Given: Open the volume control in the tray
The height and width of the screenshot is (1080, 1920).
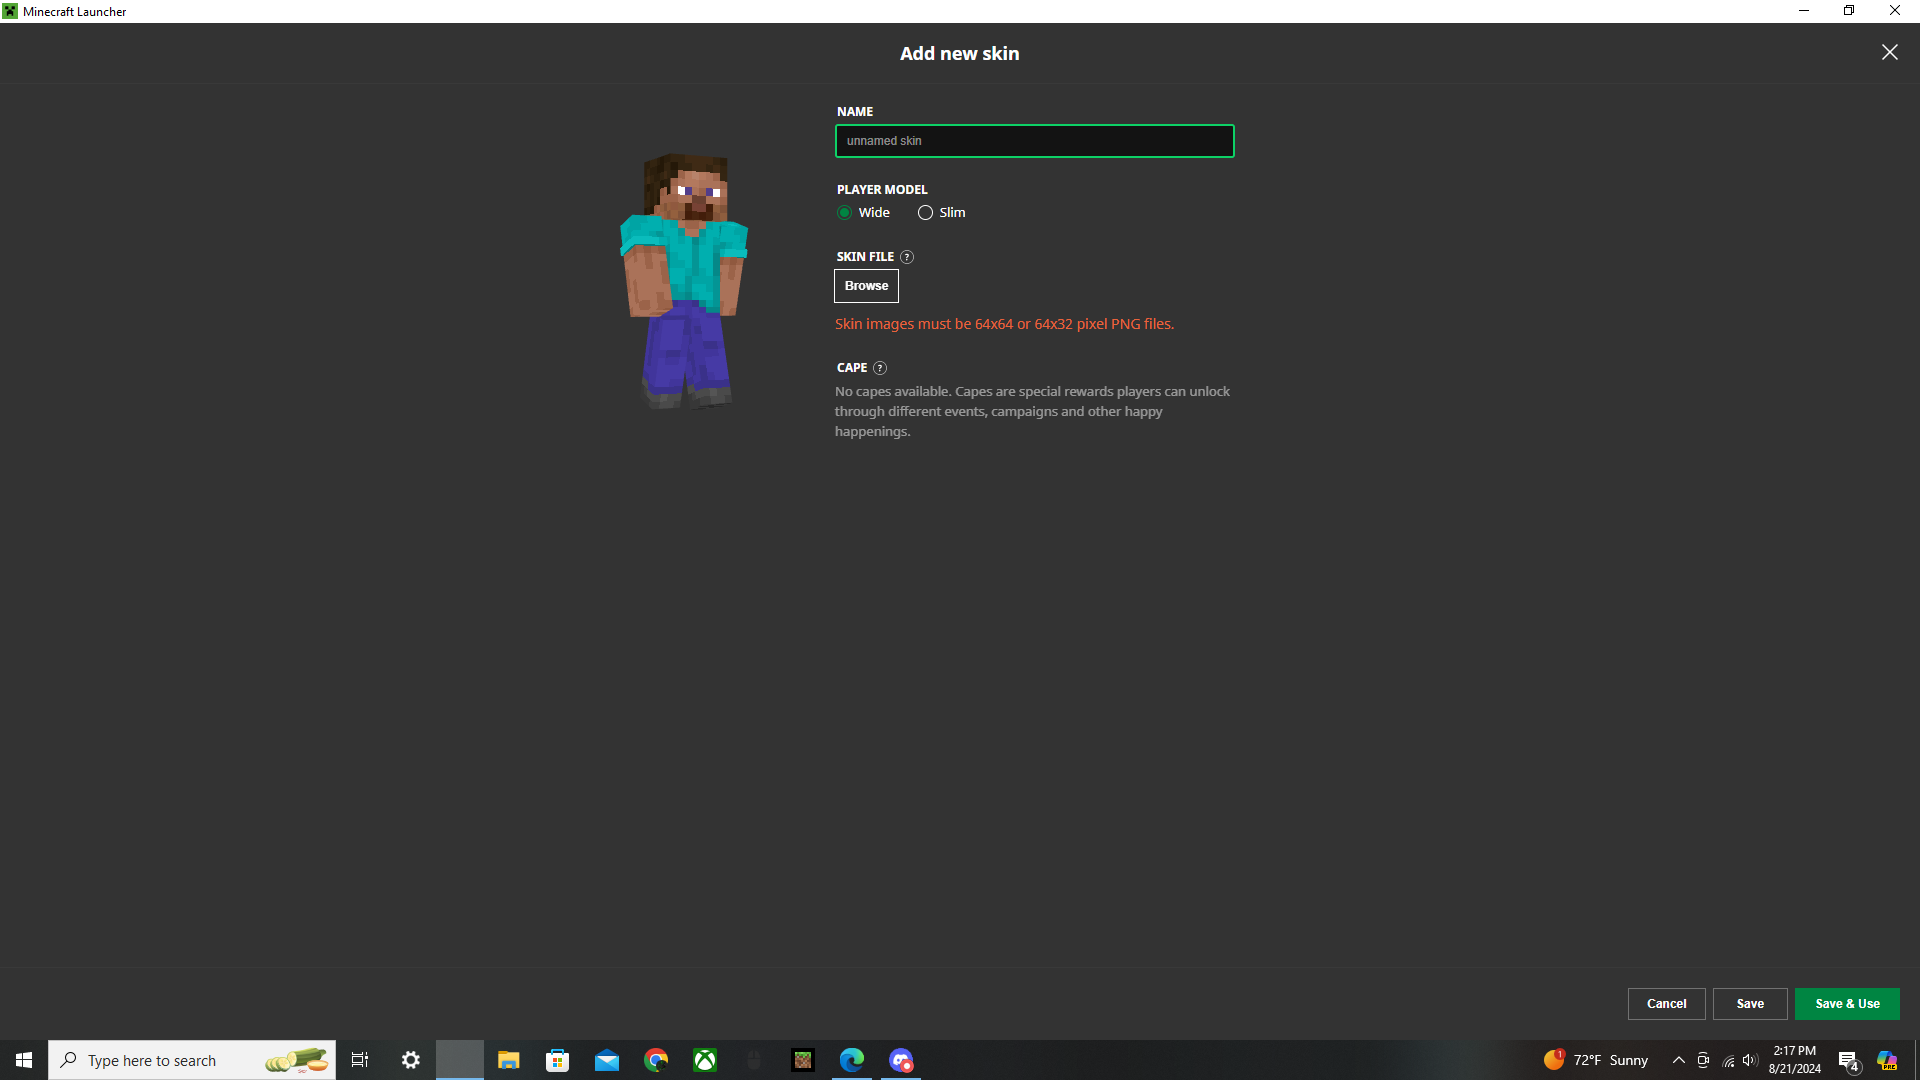Looking at the screenshot, I should pyautogui.click(x=1750, y=1060).
